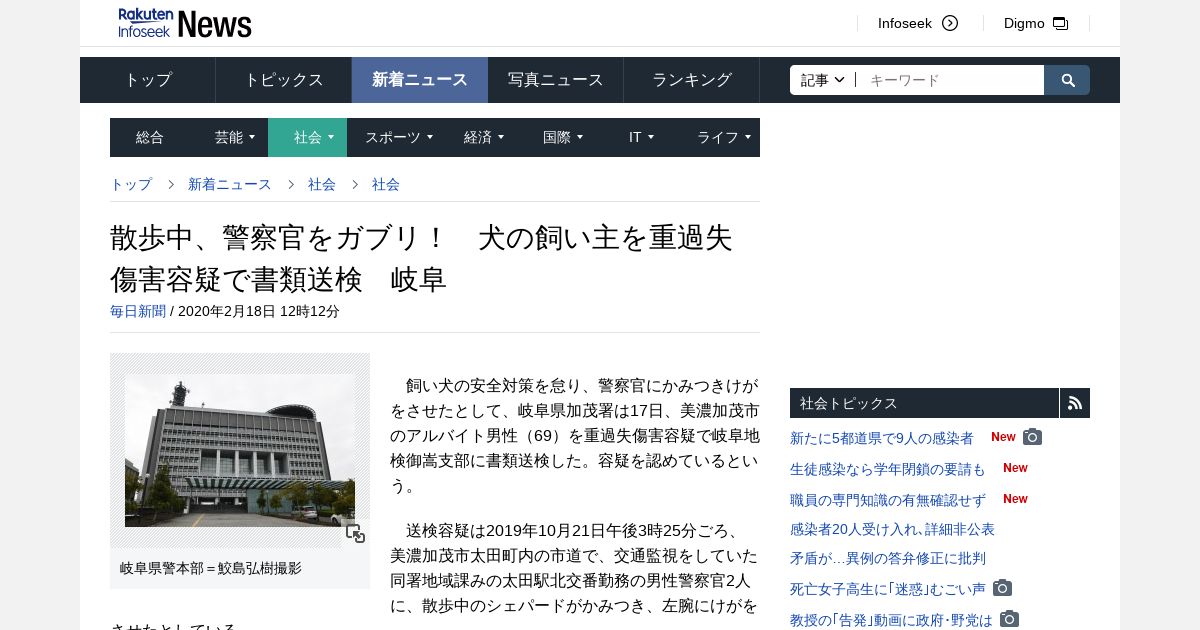Open the 記事 search type dropdown
1200x630 pixels.
pyautogui.click(x=823, y=80)
